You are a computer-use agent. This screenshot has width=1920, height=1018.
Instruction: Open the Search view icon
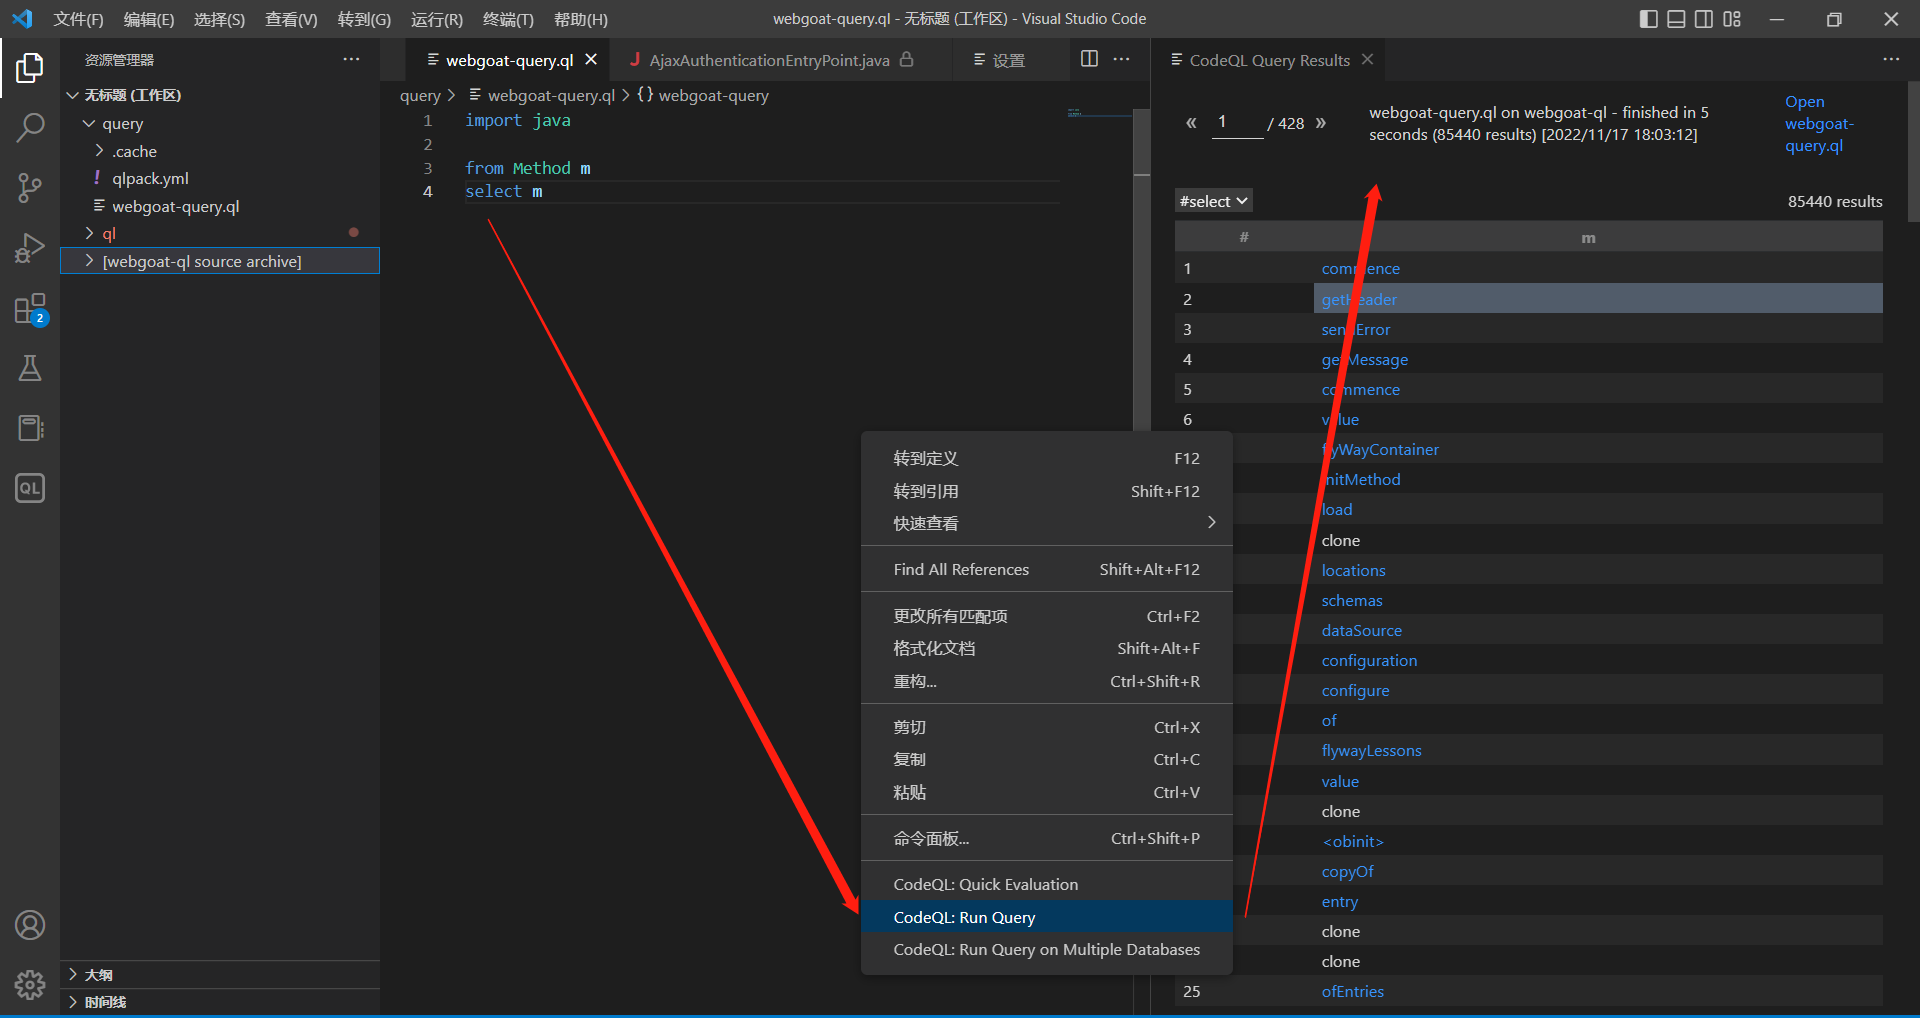(30, 128)
